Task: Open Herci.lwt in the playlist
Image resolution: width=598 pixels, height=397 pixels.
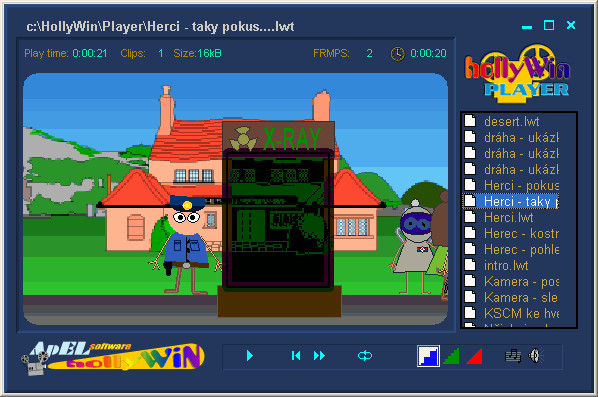Action: 508,217
